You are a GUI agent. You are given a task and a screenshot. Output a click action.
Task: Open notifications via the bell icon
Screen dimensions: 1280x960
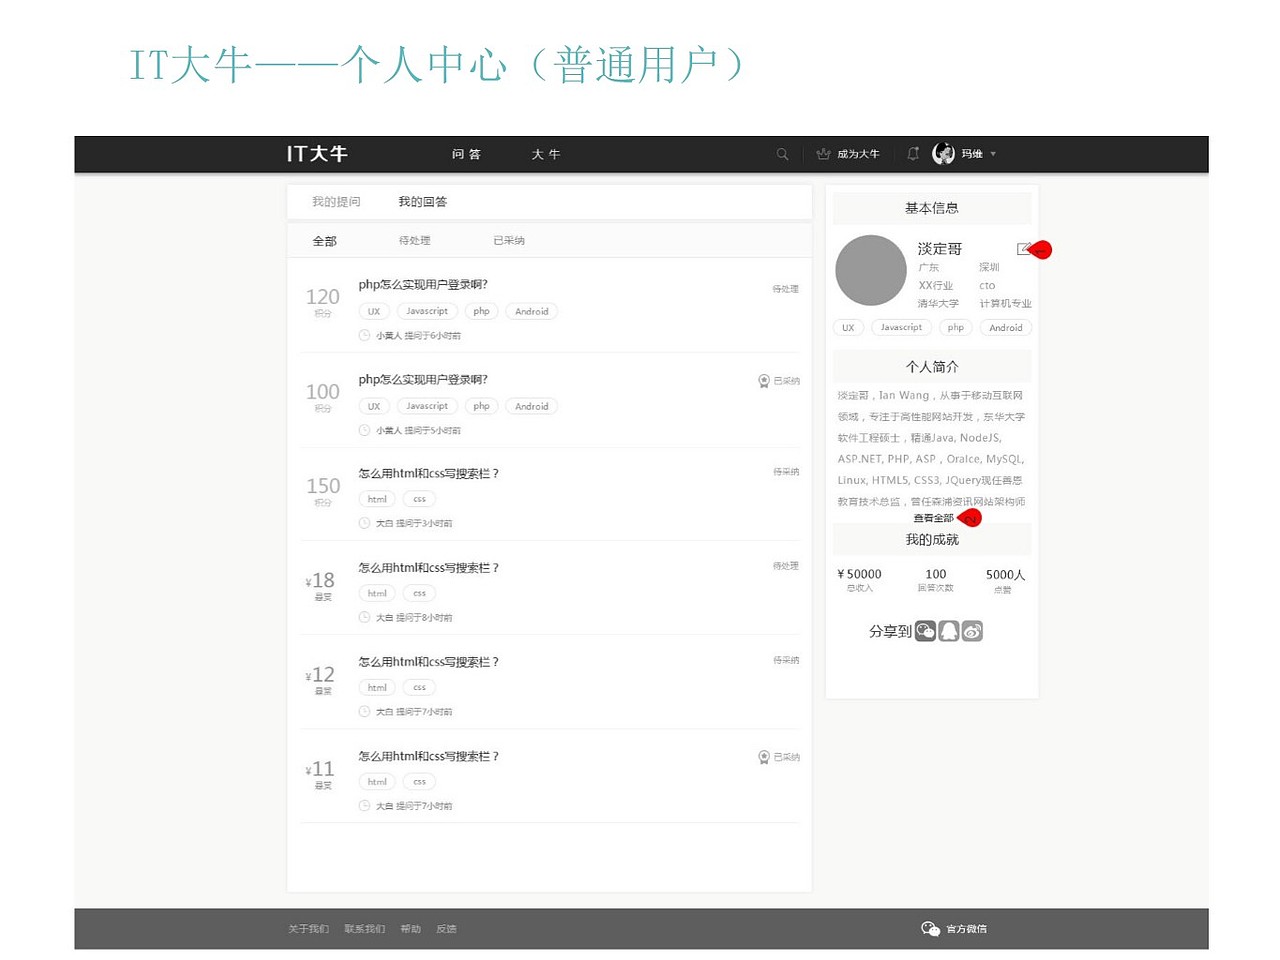[913, 154]
